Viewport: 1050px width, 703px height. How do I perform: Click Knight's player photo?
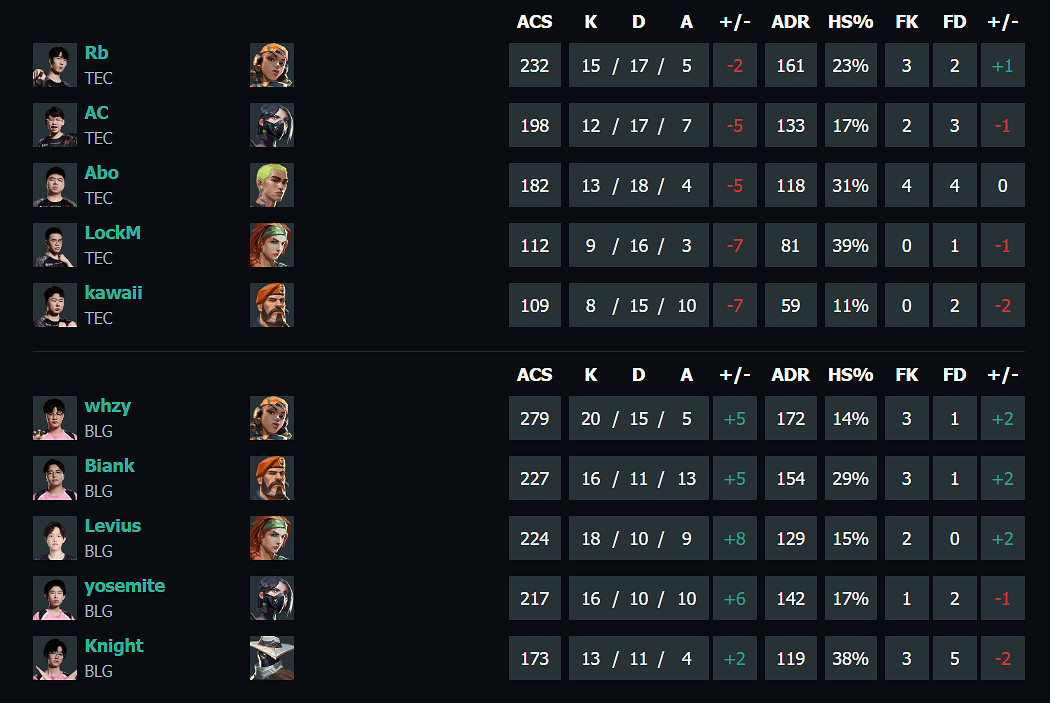point(55,658)
